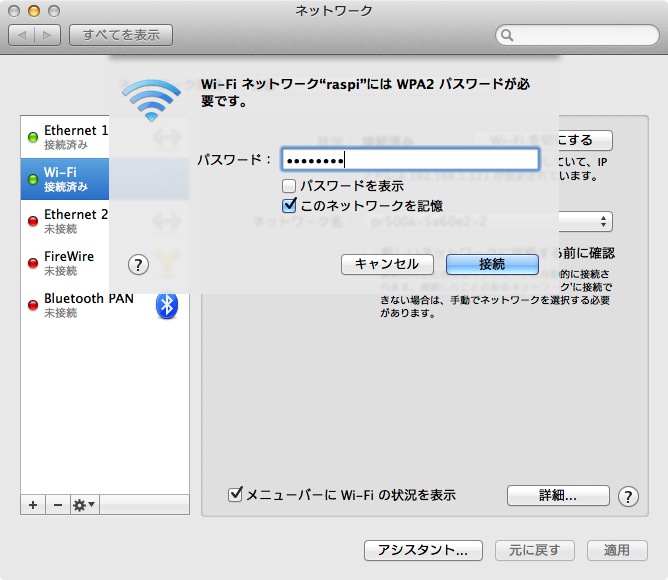Select FireWire in the service list

69,263
